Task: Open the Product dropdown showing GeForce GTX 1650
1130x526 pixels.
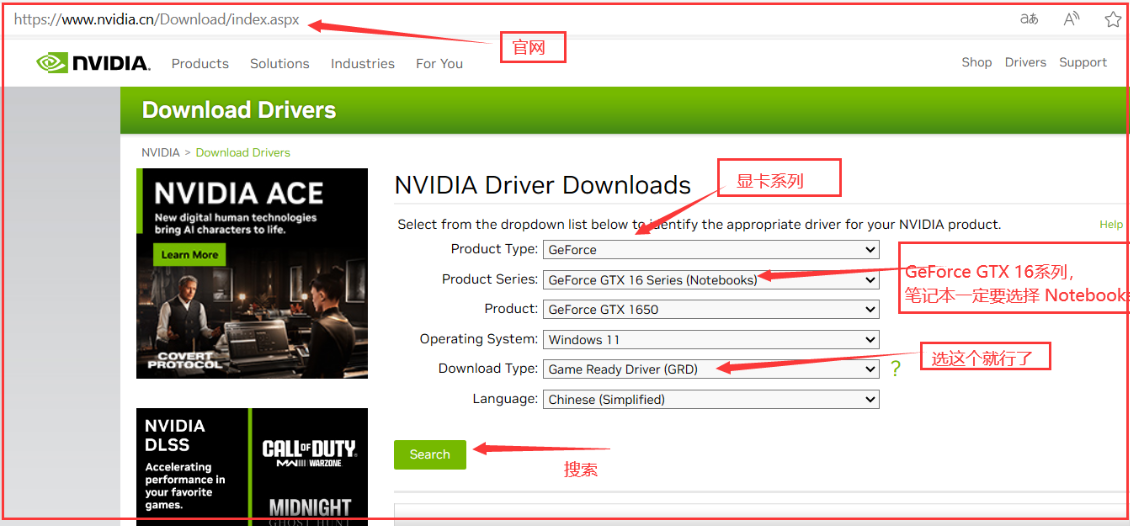Action: pyautogui.click(x=711, y=310)
